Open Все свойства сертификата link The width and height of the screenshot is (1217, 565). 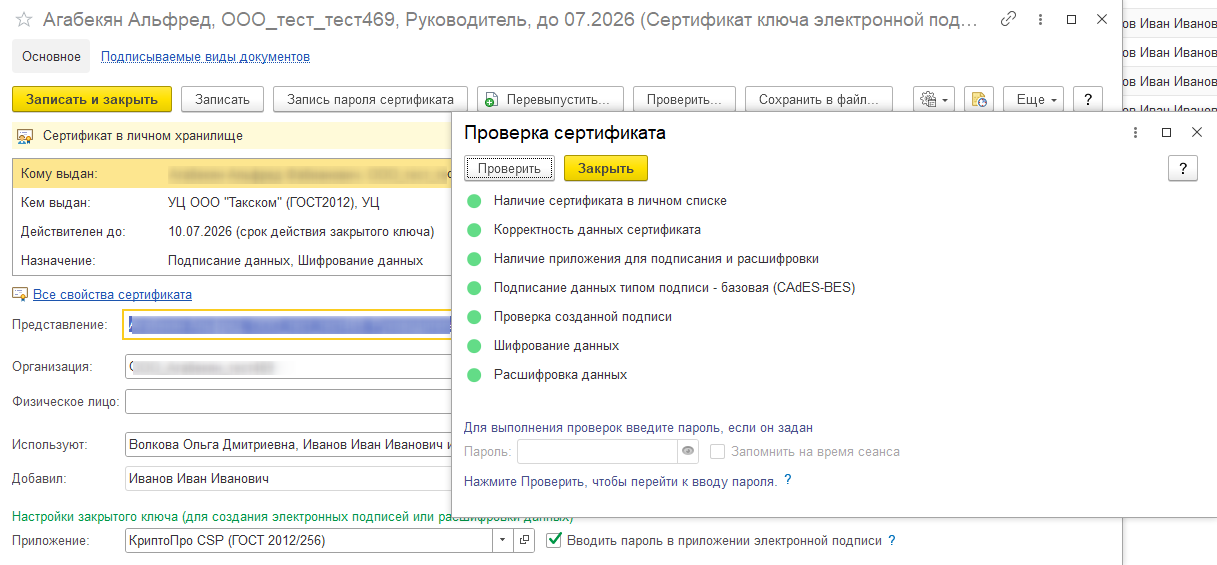pyautogui.click(x=112, y=295)
